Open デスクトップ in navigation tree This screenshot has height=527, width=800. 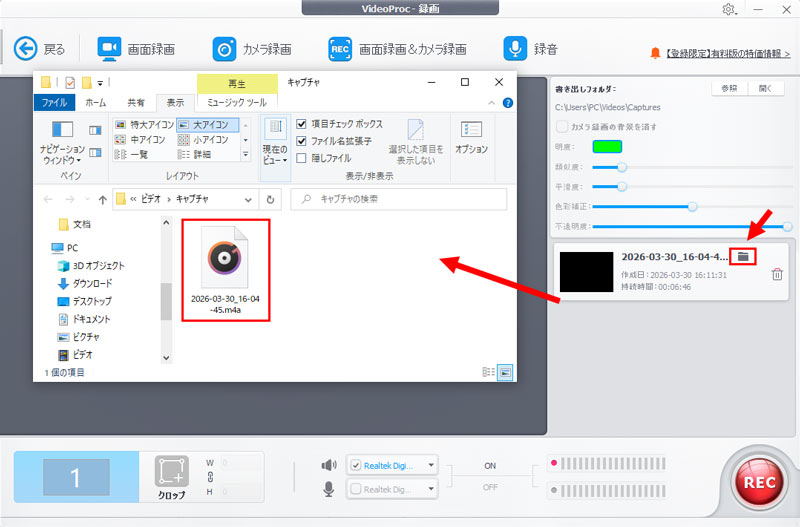85,301
